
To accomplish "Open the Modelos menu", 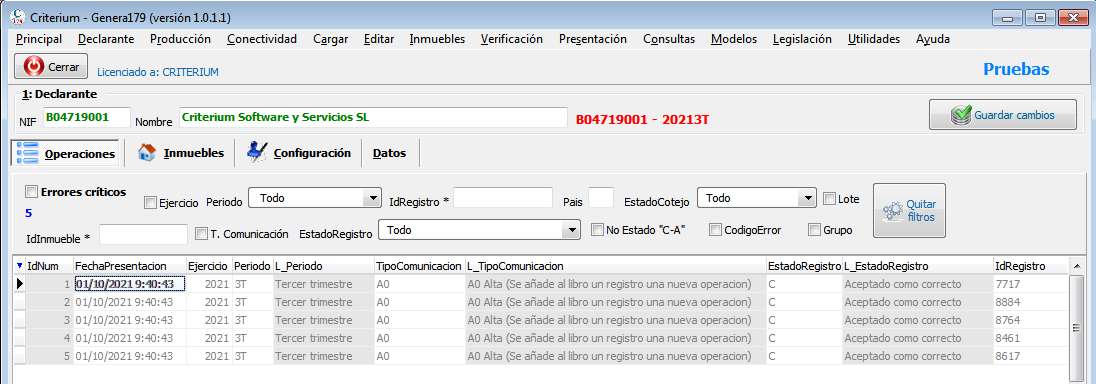I will point(734,39).
